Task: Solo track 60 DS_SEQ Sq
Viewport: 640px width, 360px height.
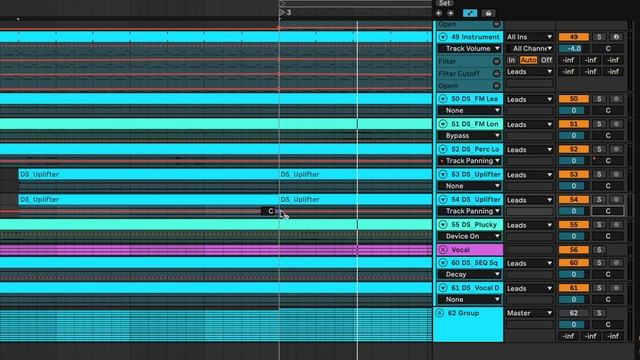Action: pyautogui.click(x=599, y=262)
